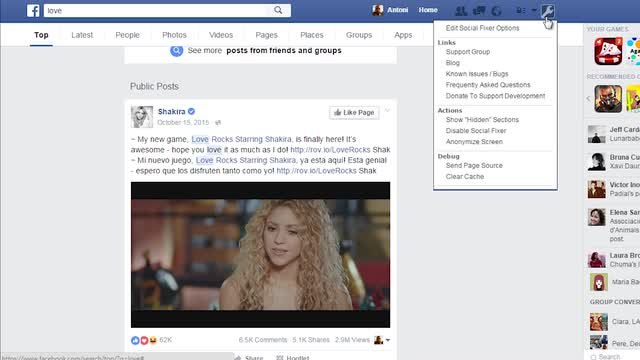Select Clear Cache
This screenshot has height=360, width=640.
pyautogui.click(x=464, y=176)
